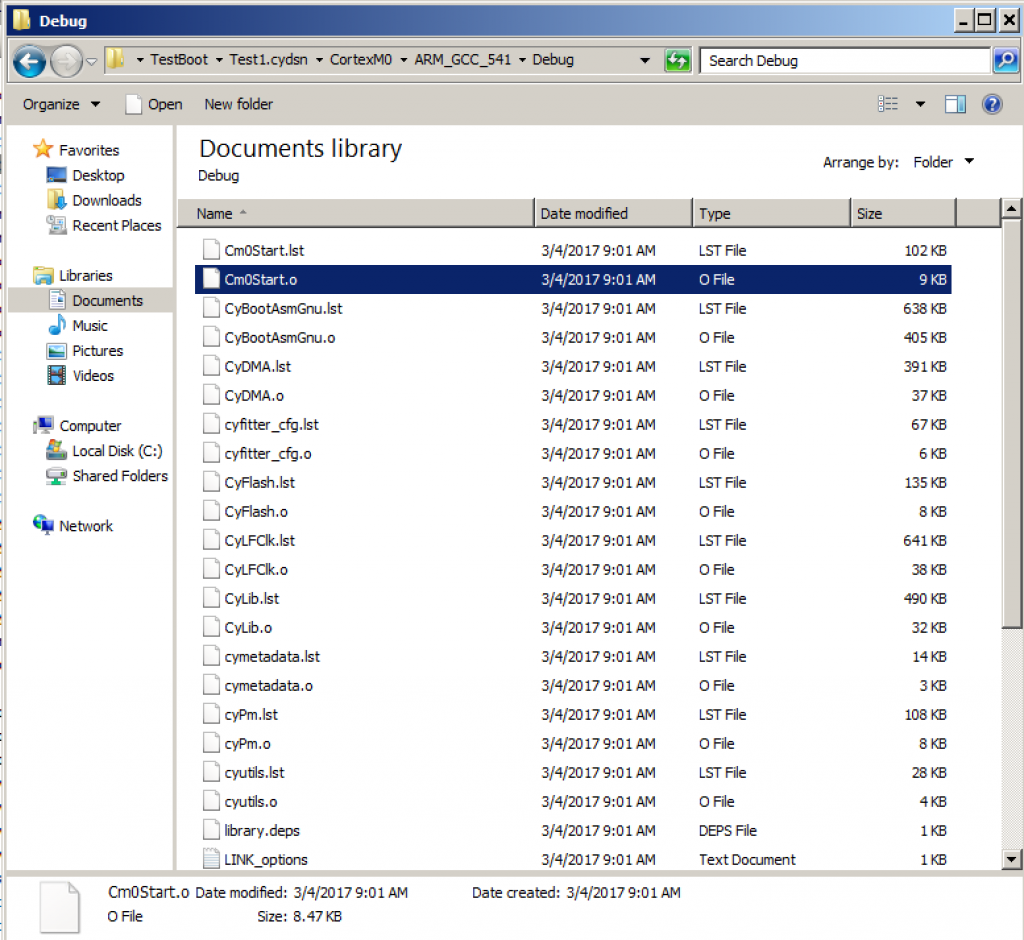Select the Music library icon
Viewport: 1024px width, 940px height.
[57, 326]
